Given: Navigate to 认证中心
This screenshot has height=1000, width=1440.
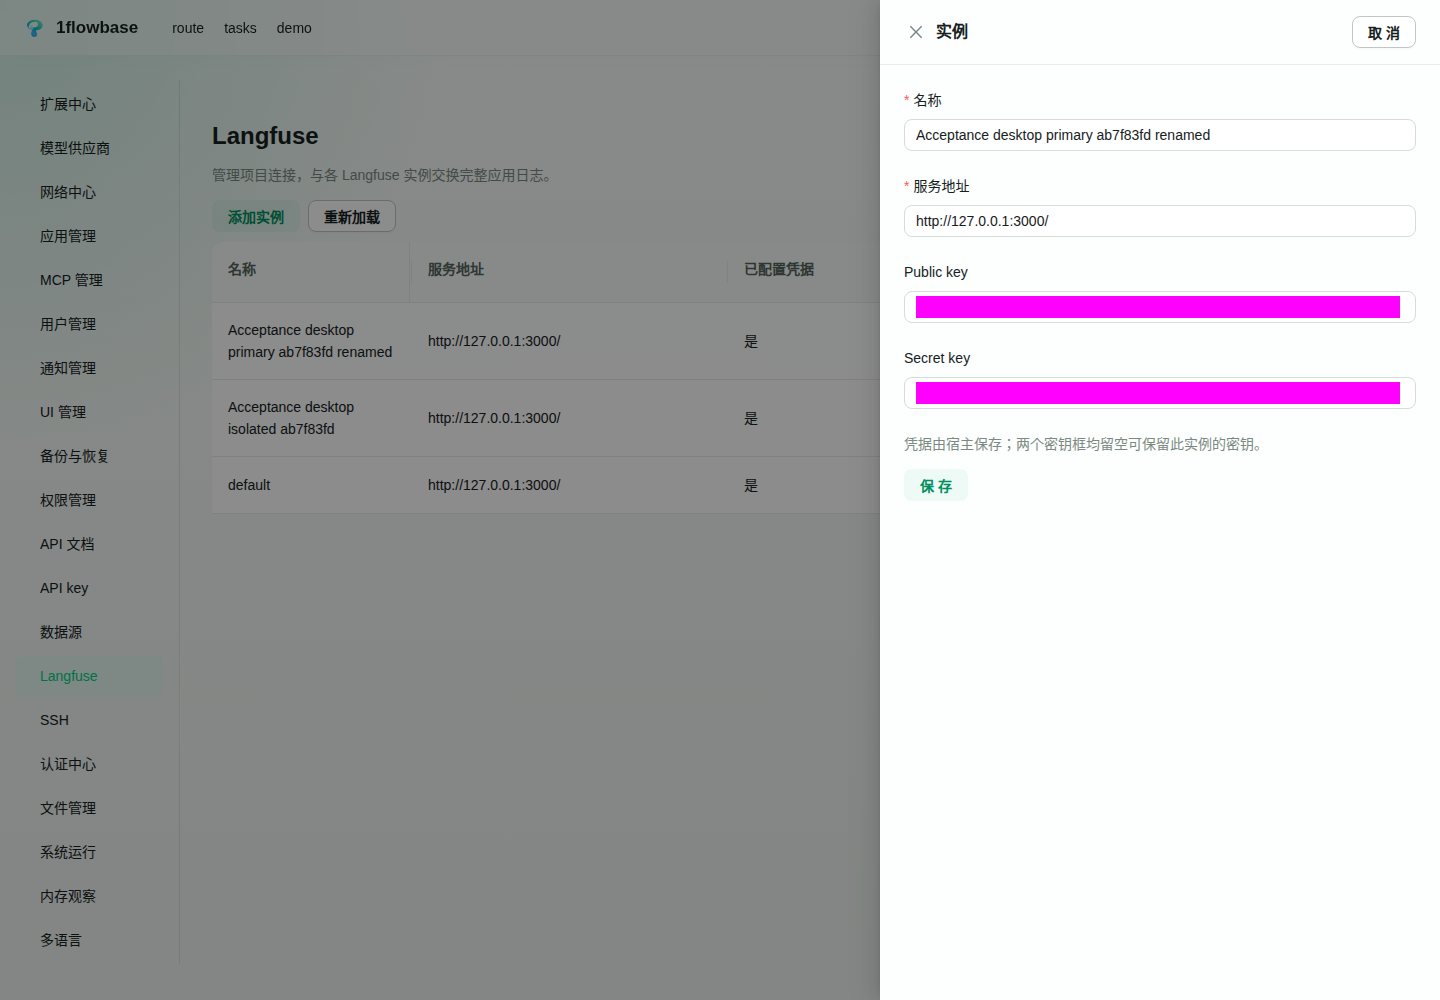Looking at the screenshot, I should (90, 764).
